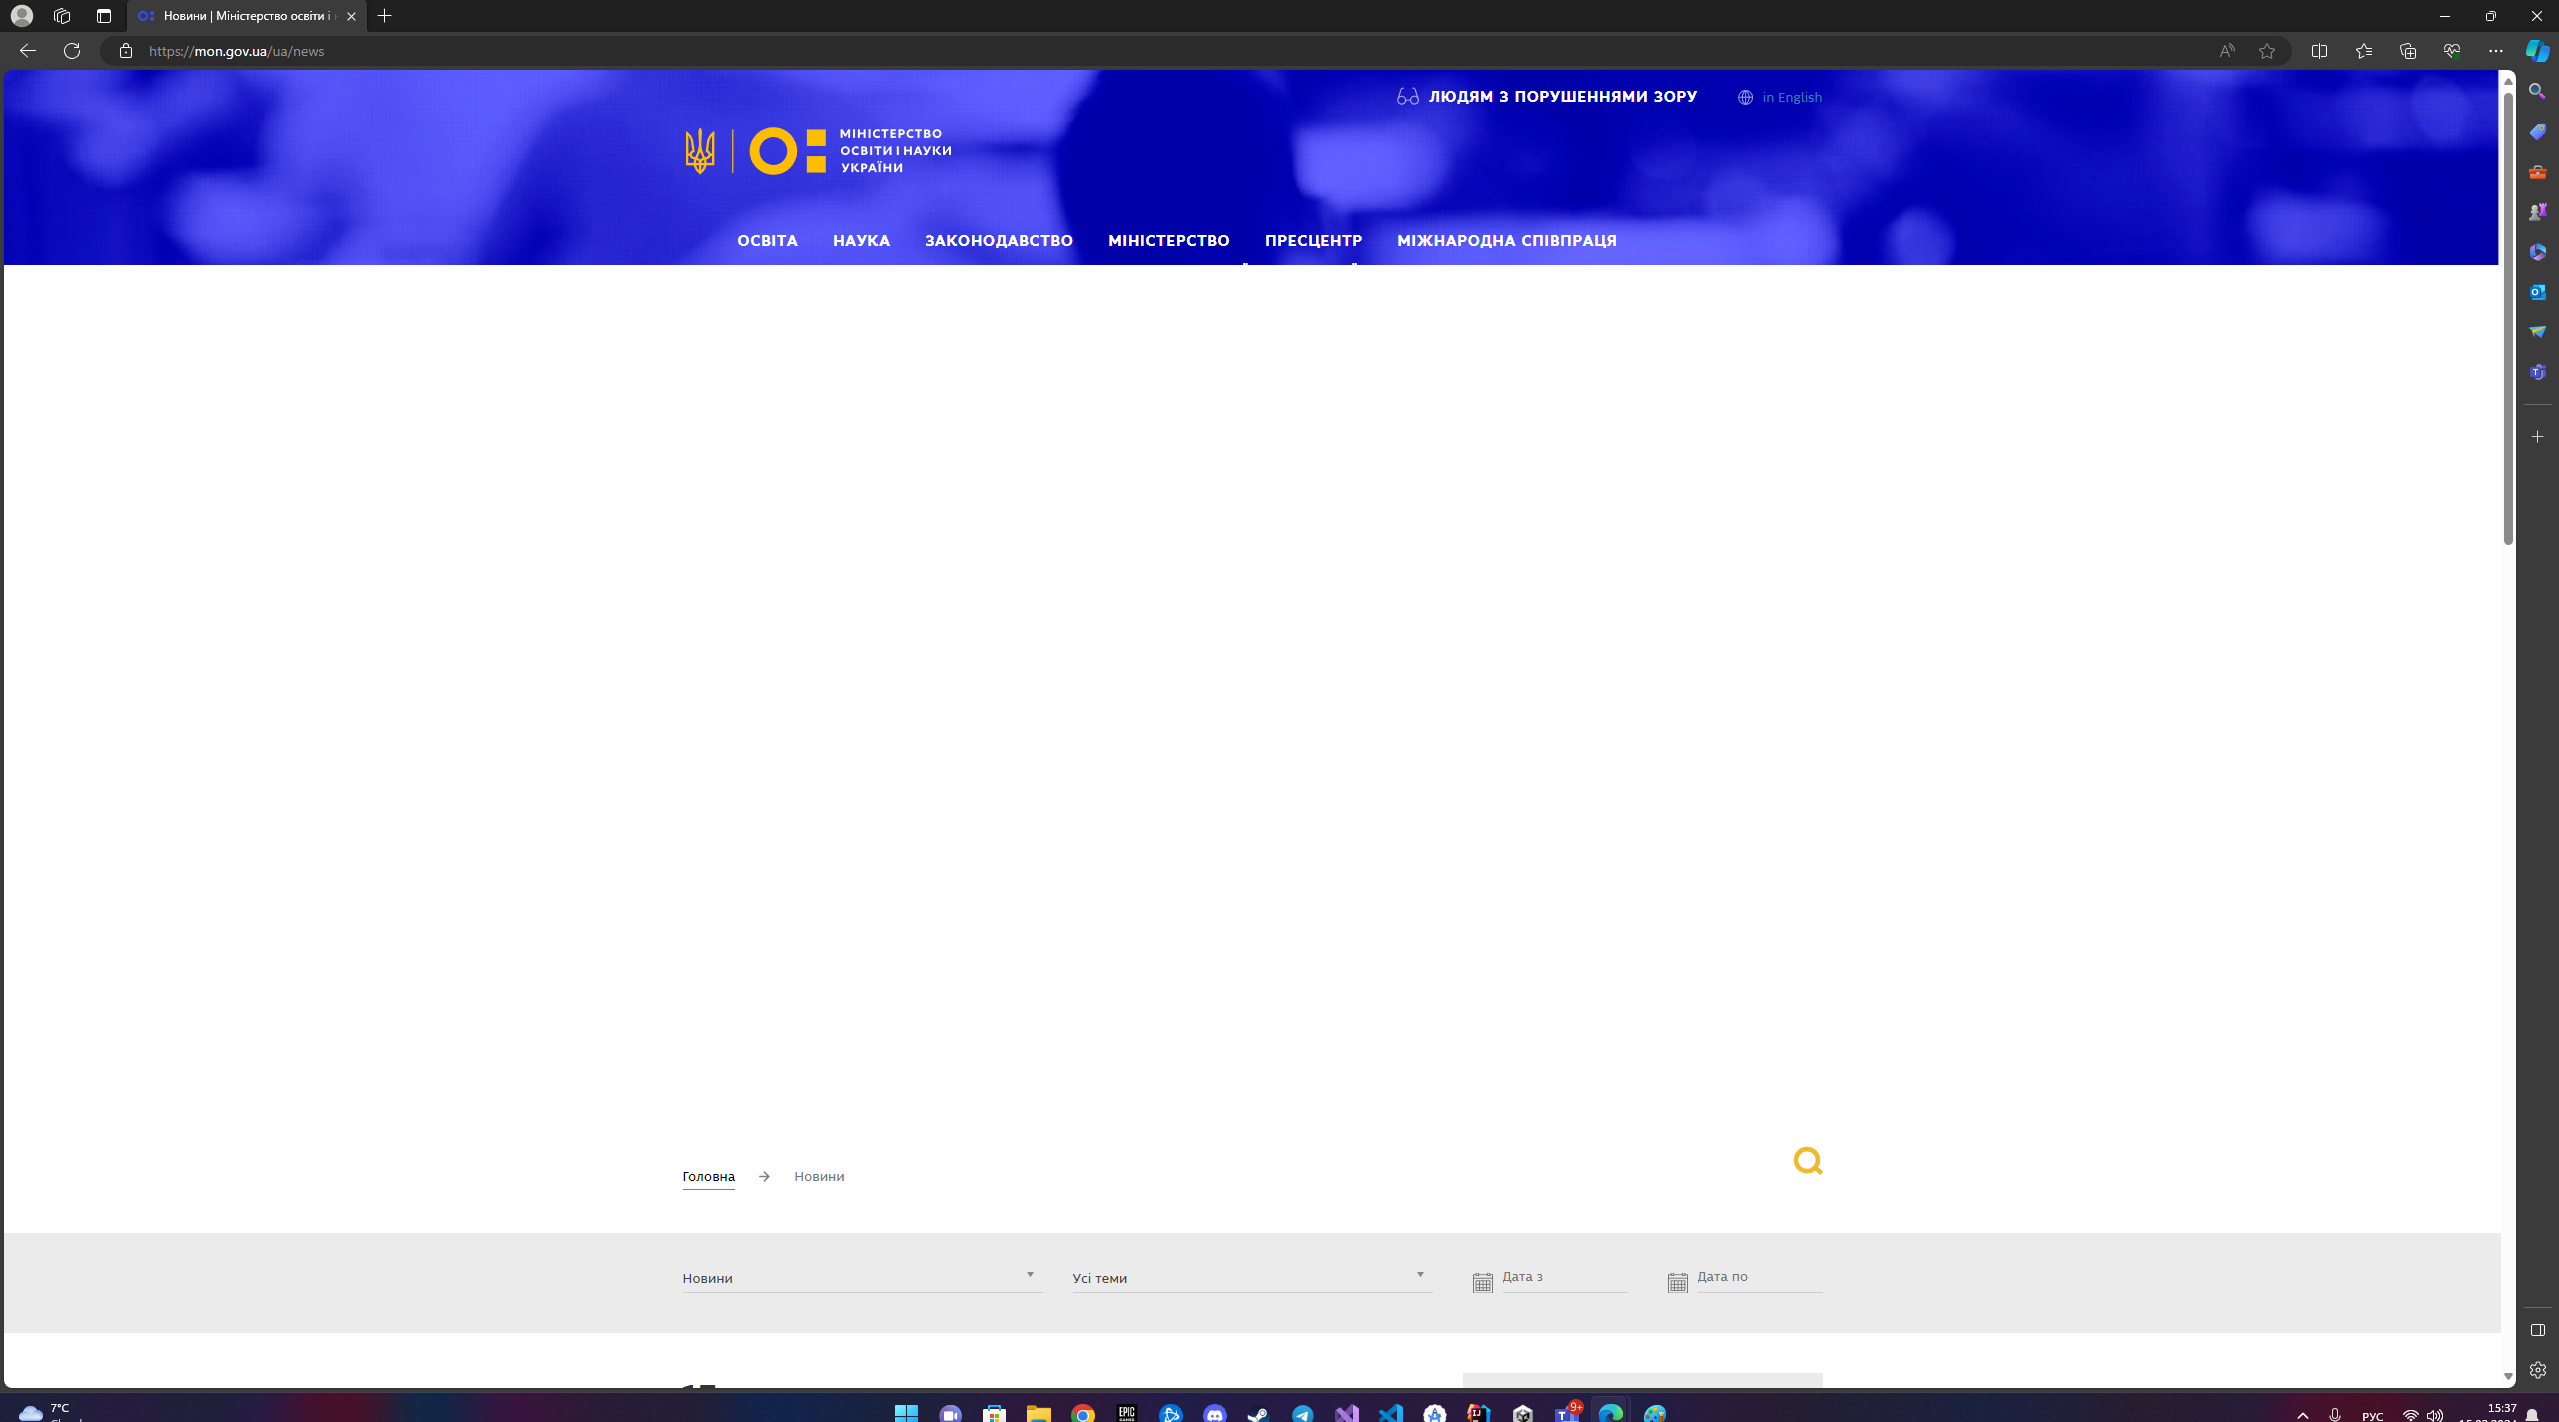Click the page vertical scrollbar thumb
Screen dimensions: 2559x1422
tap(2507, 320)
